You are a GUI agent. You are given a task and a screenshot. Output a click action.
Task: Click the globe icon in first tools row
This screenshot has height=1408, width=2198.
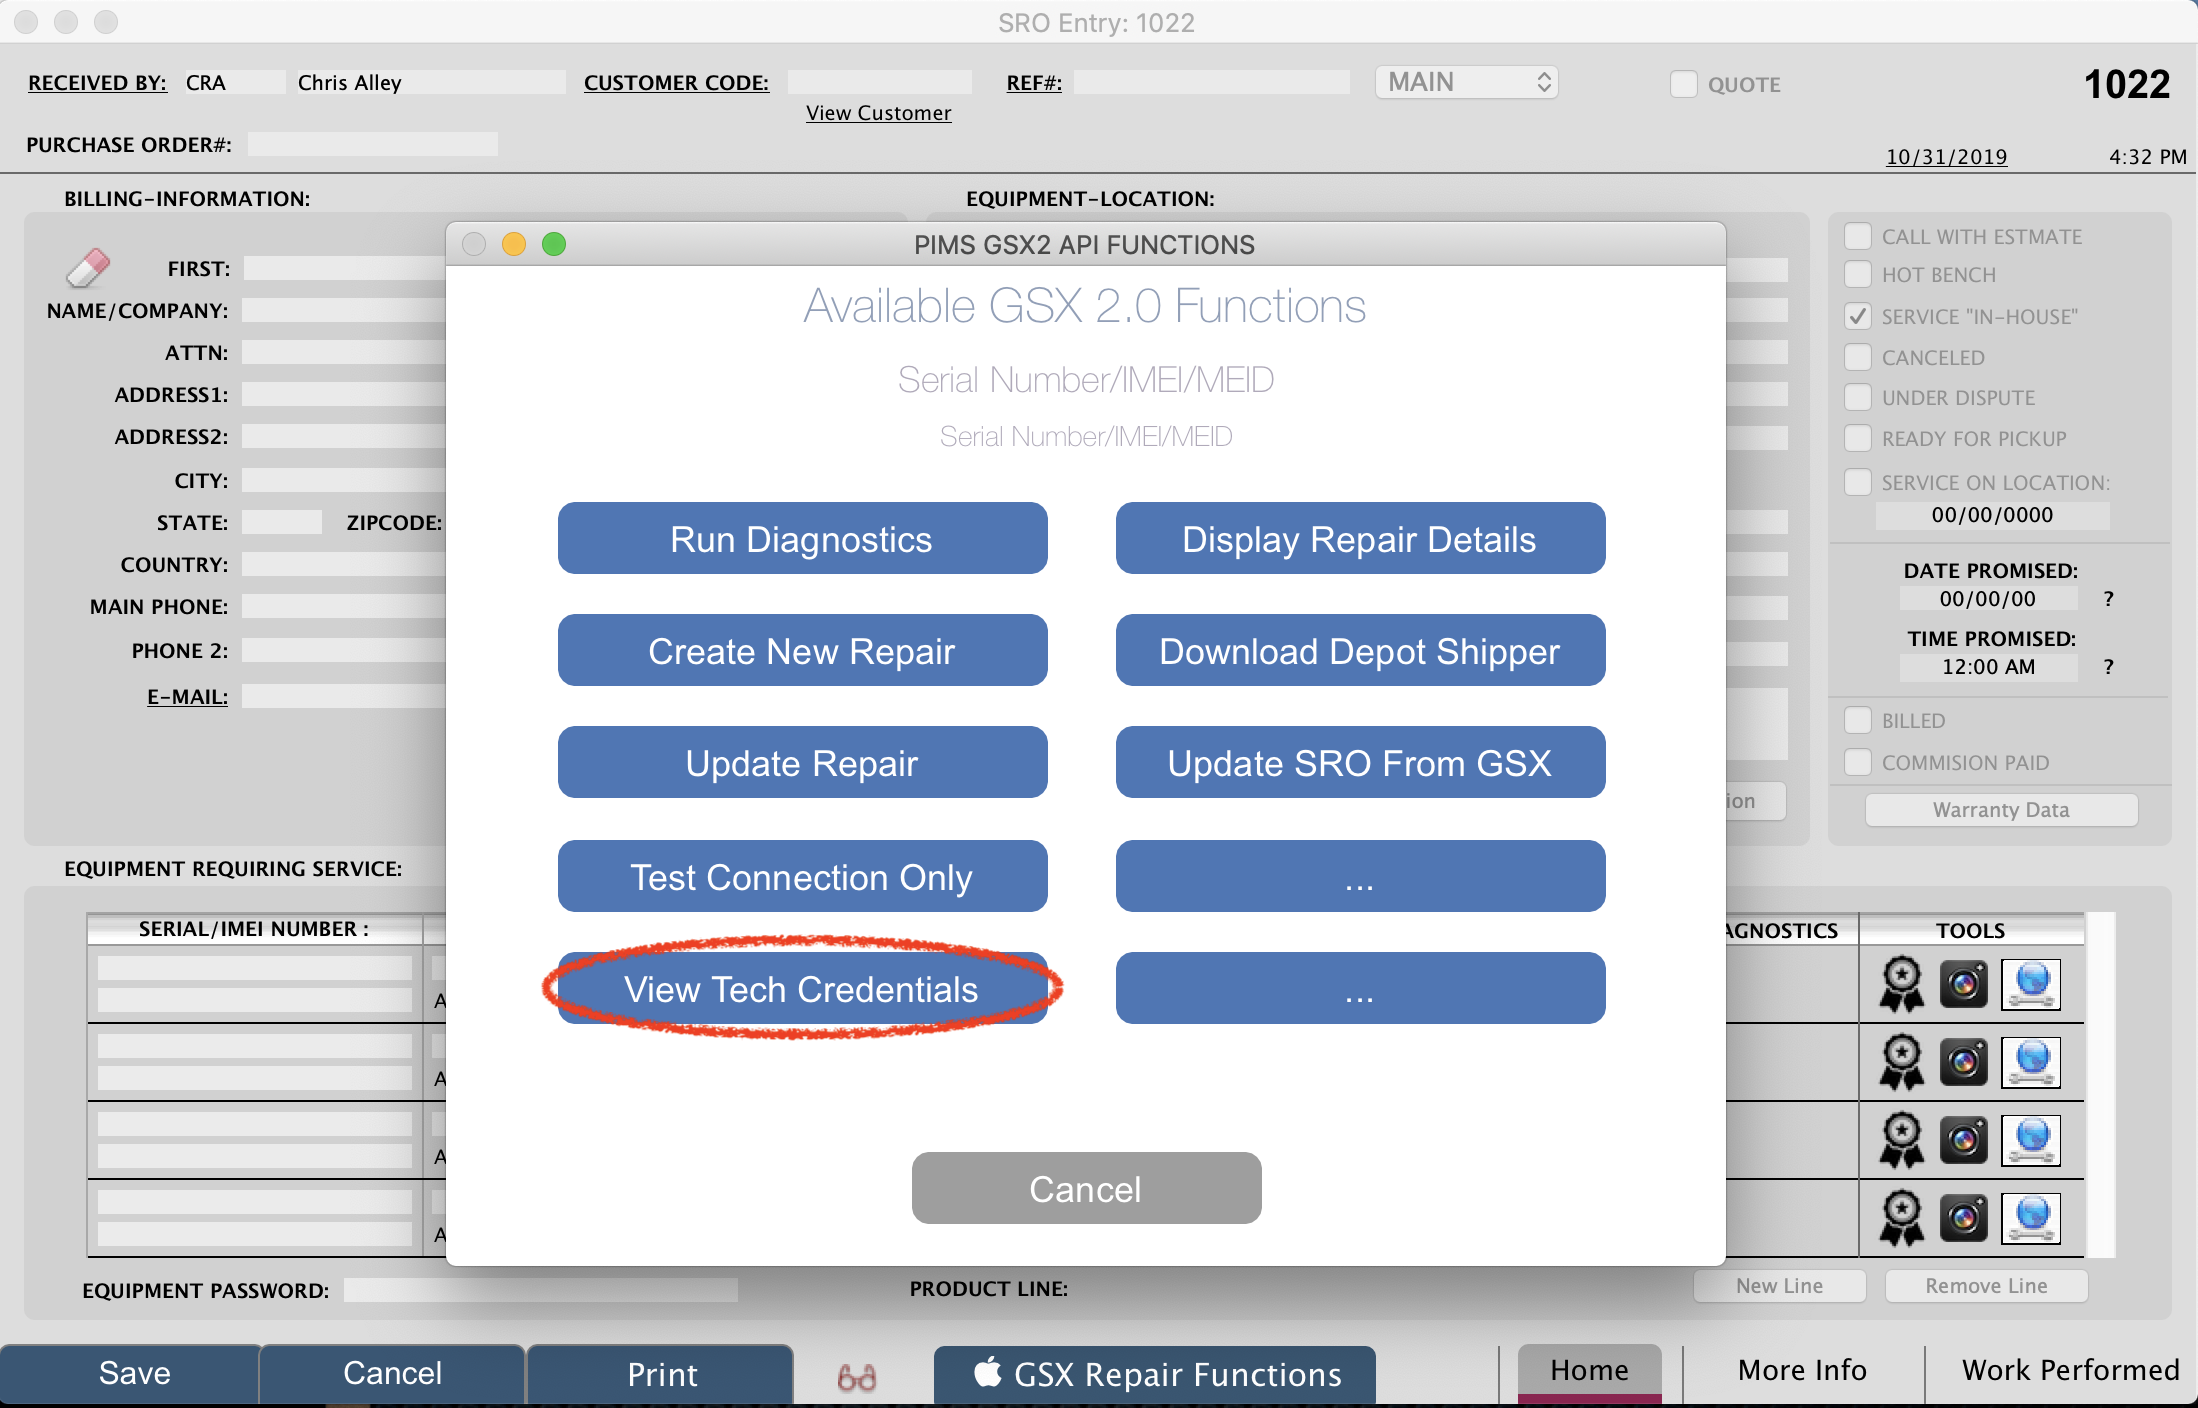pos(2031,984)
